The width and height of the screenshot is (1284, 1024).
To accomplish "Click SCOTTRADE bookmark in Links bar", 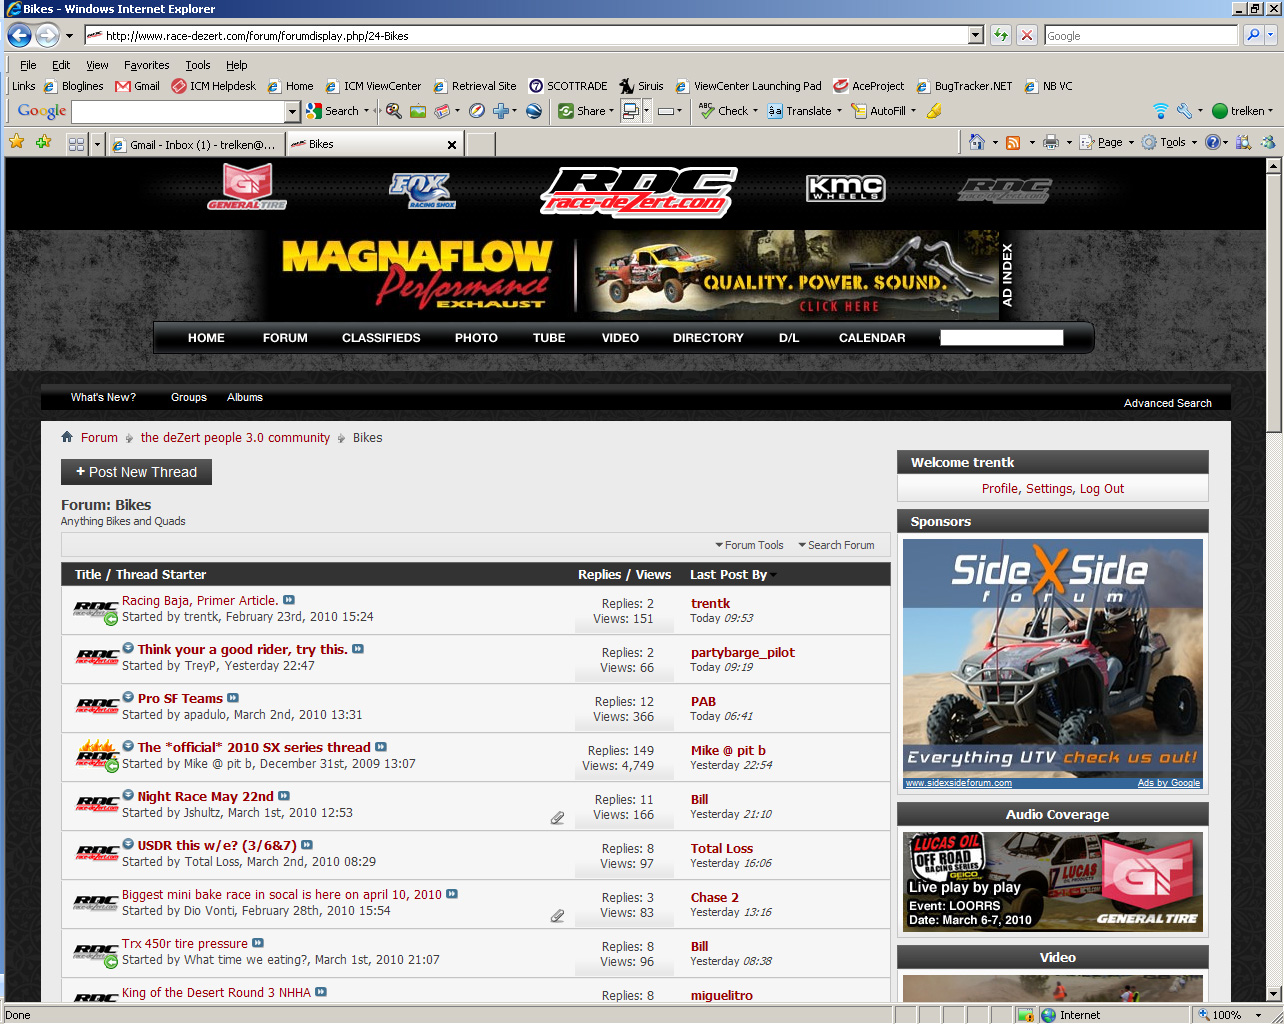I will (x=568, y=86).
